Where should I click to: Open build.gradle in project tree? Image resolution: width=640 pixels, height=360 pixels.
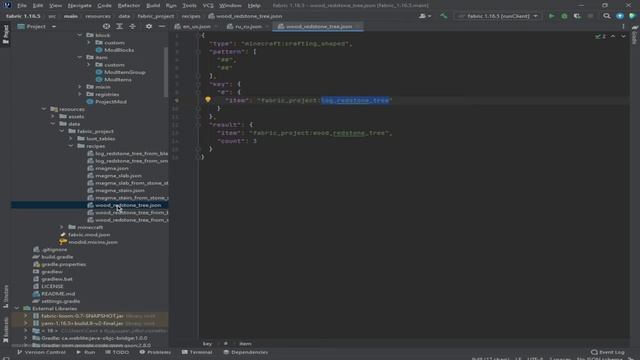coord(57,257)
